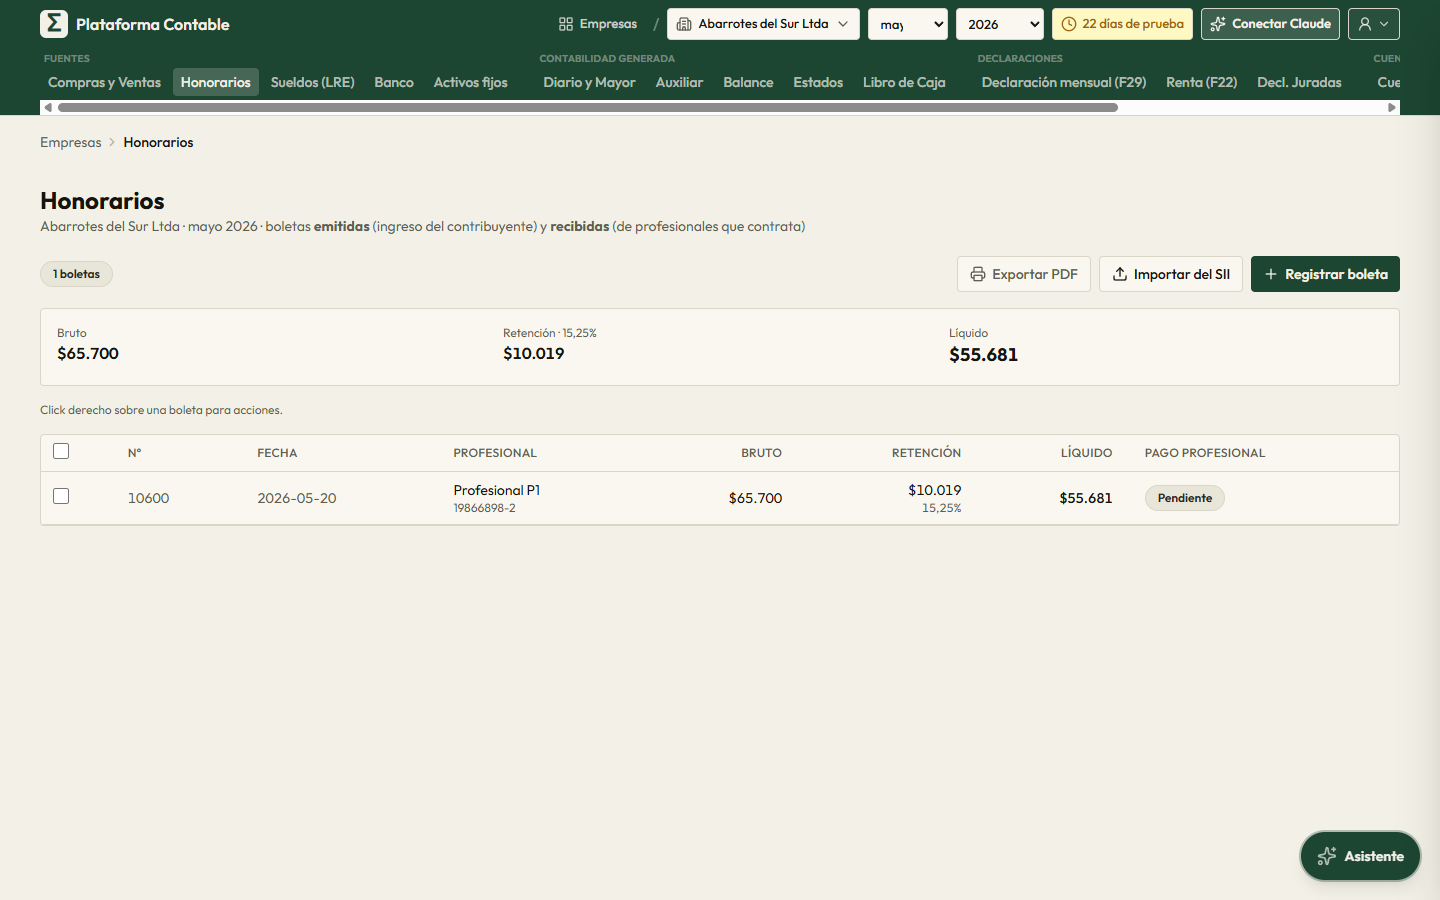1440x900 pixels.
Task: Click the upload icon on Importar del SII
Action: click(x=1120, y=274)
